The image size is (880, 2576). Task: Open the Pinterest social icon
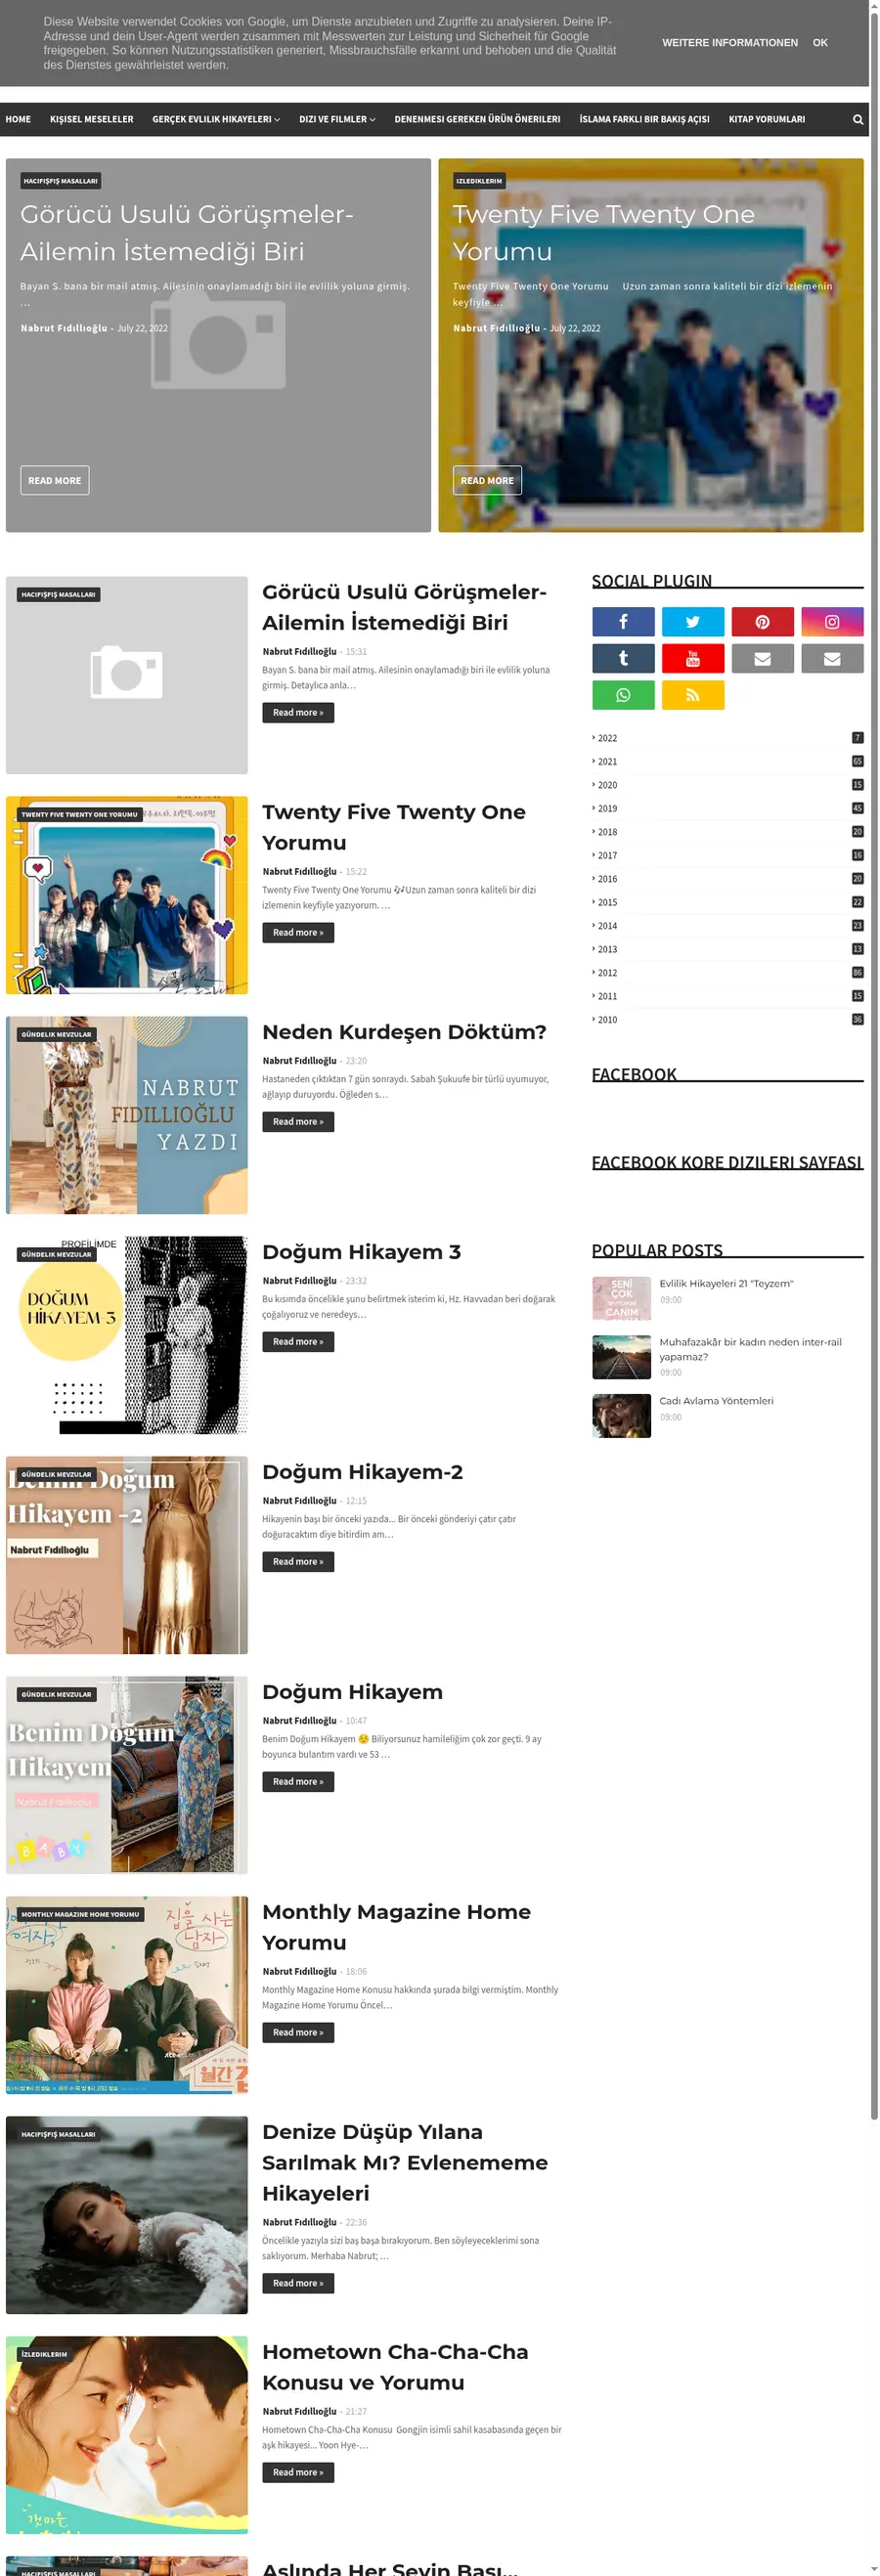pyautogui.click(x=762, y=622)
